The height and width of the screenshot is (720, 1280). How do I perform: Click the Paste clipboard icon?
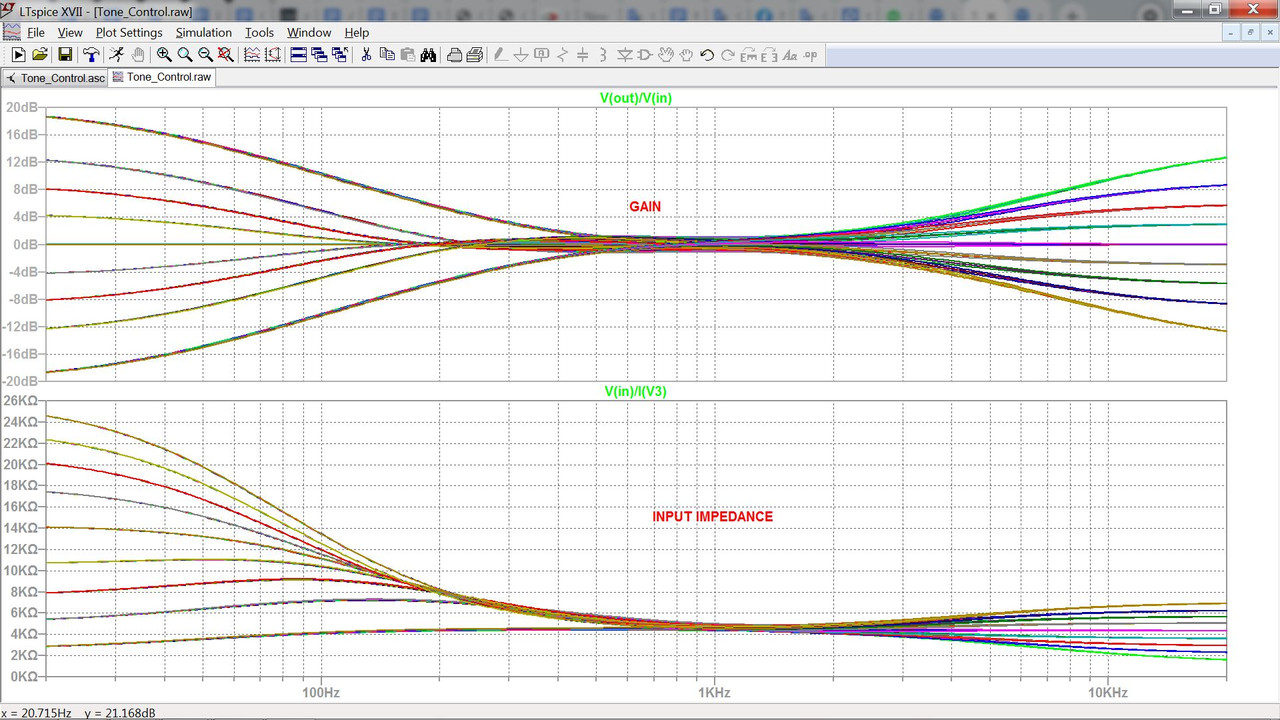[x=407, y=55]
